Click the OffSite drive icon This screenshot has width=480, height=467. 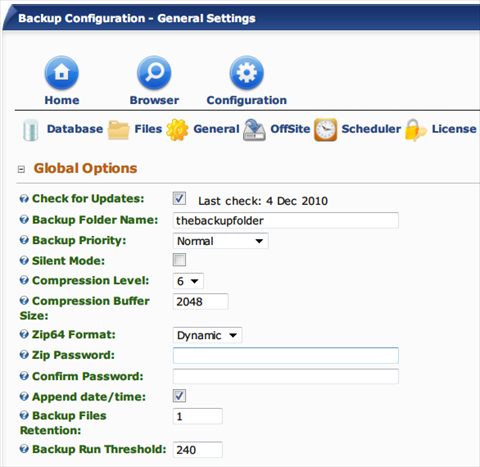point(254,130)
